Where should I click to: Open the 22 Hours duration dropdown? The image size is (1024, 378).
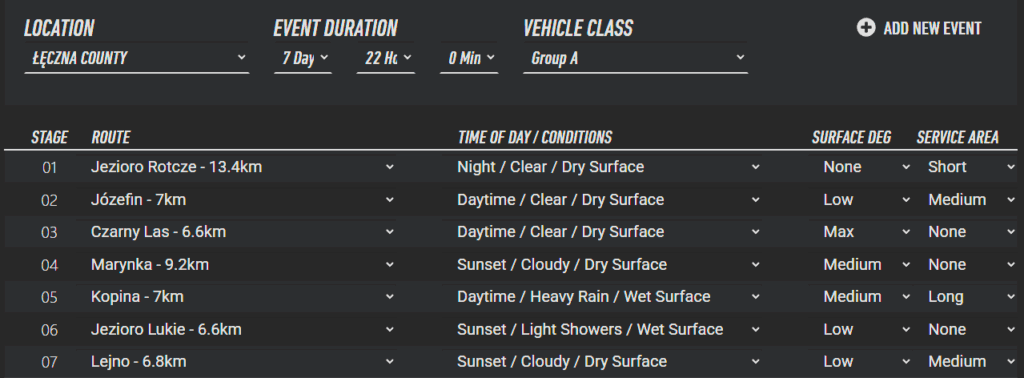pos(386,58)
